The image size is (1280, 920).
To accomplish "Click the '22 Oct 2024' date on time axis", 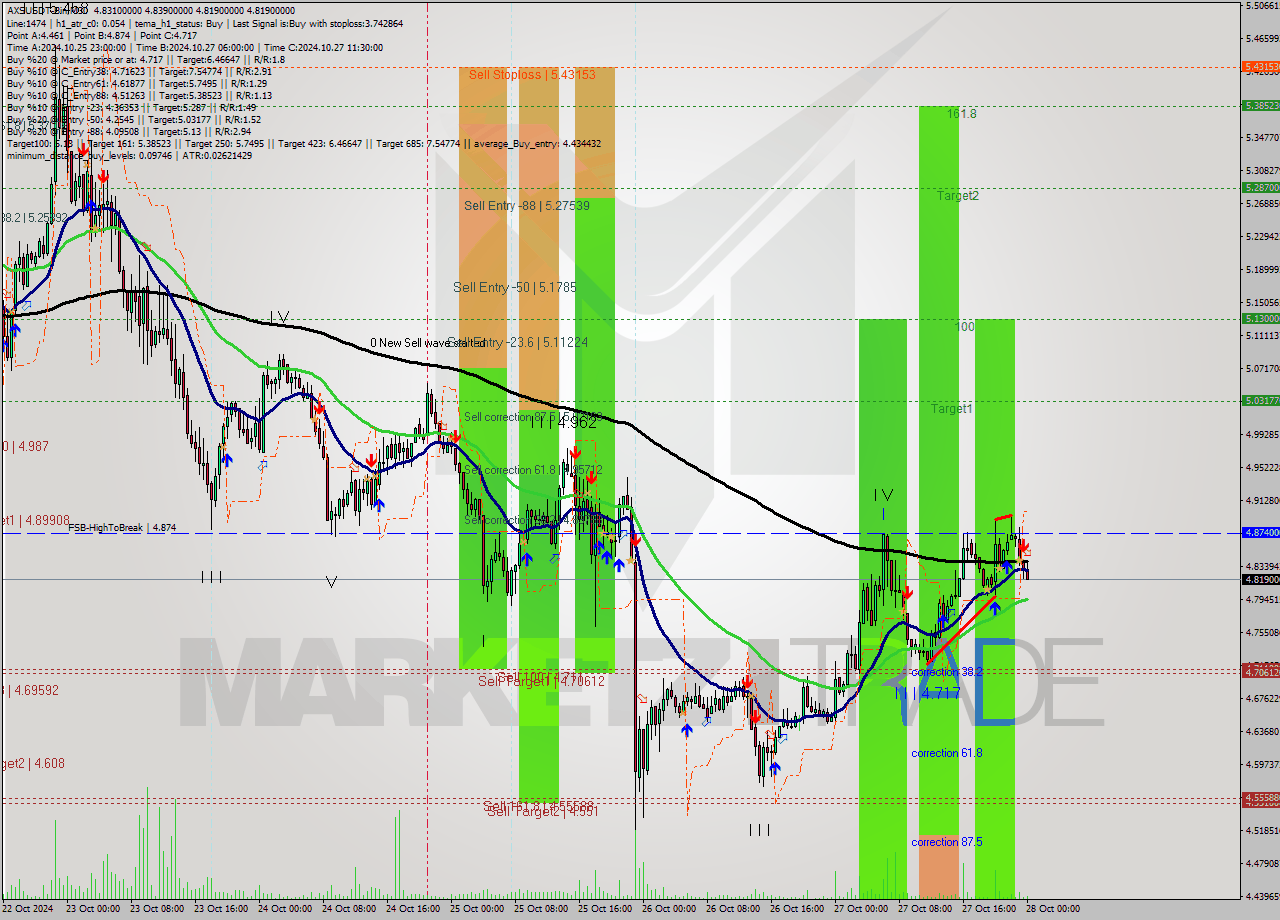I will point(30,909).
